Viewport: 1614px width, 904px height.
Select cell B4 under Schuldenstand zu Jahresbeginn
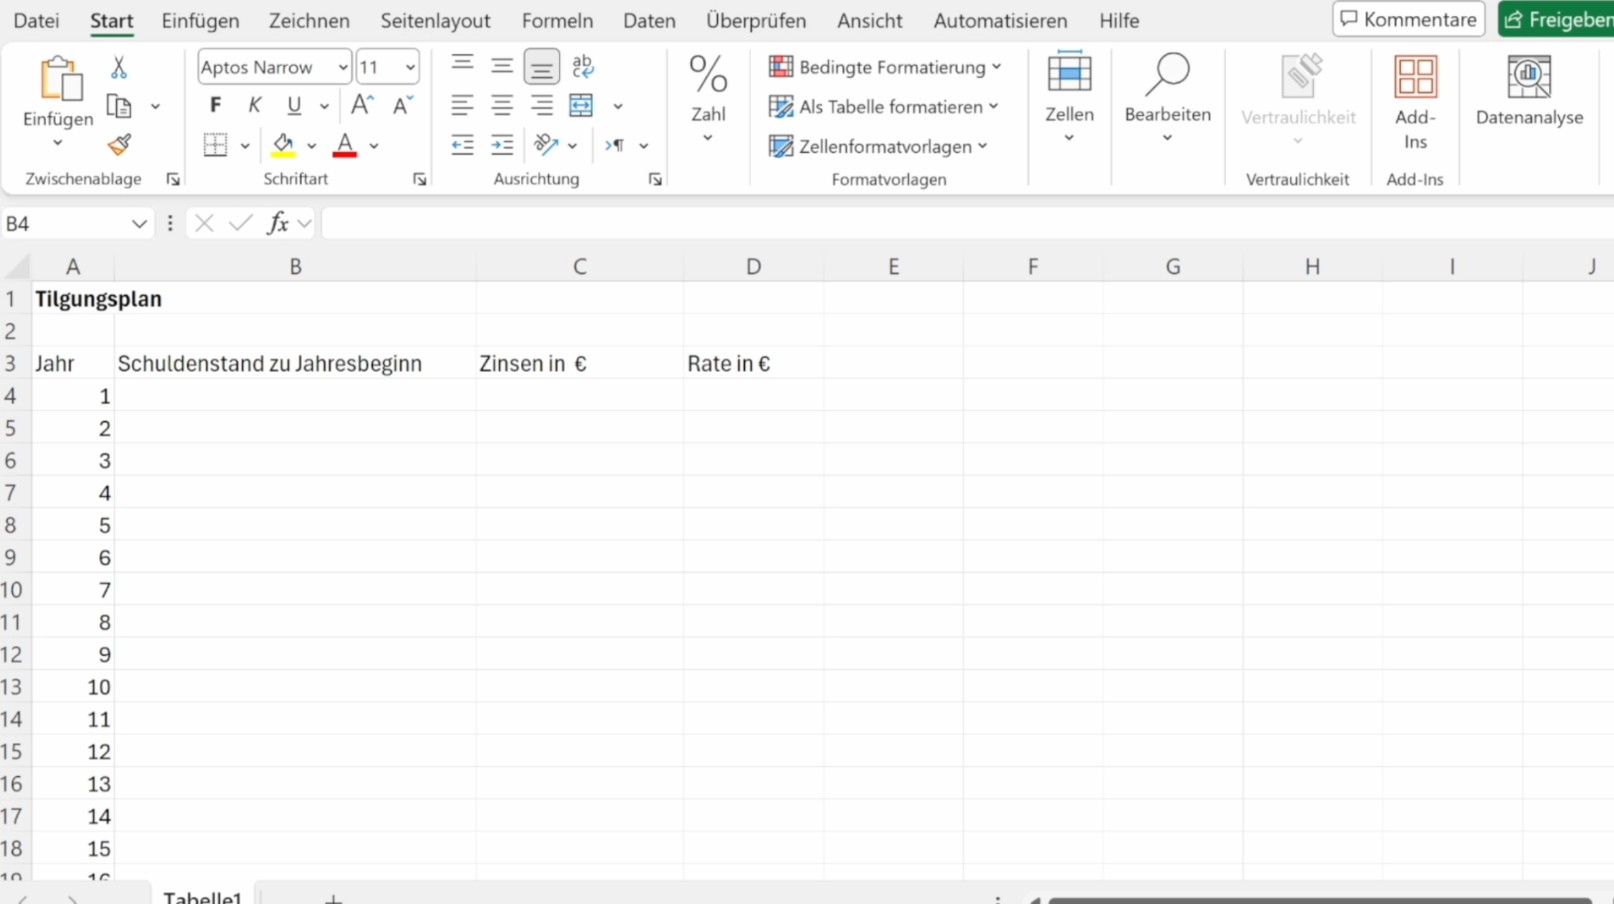pos(295,396)
